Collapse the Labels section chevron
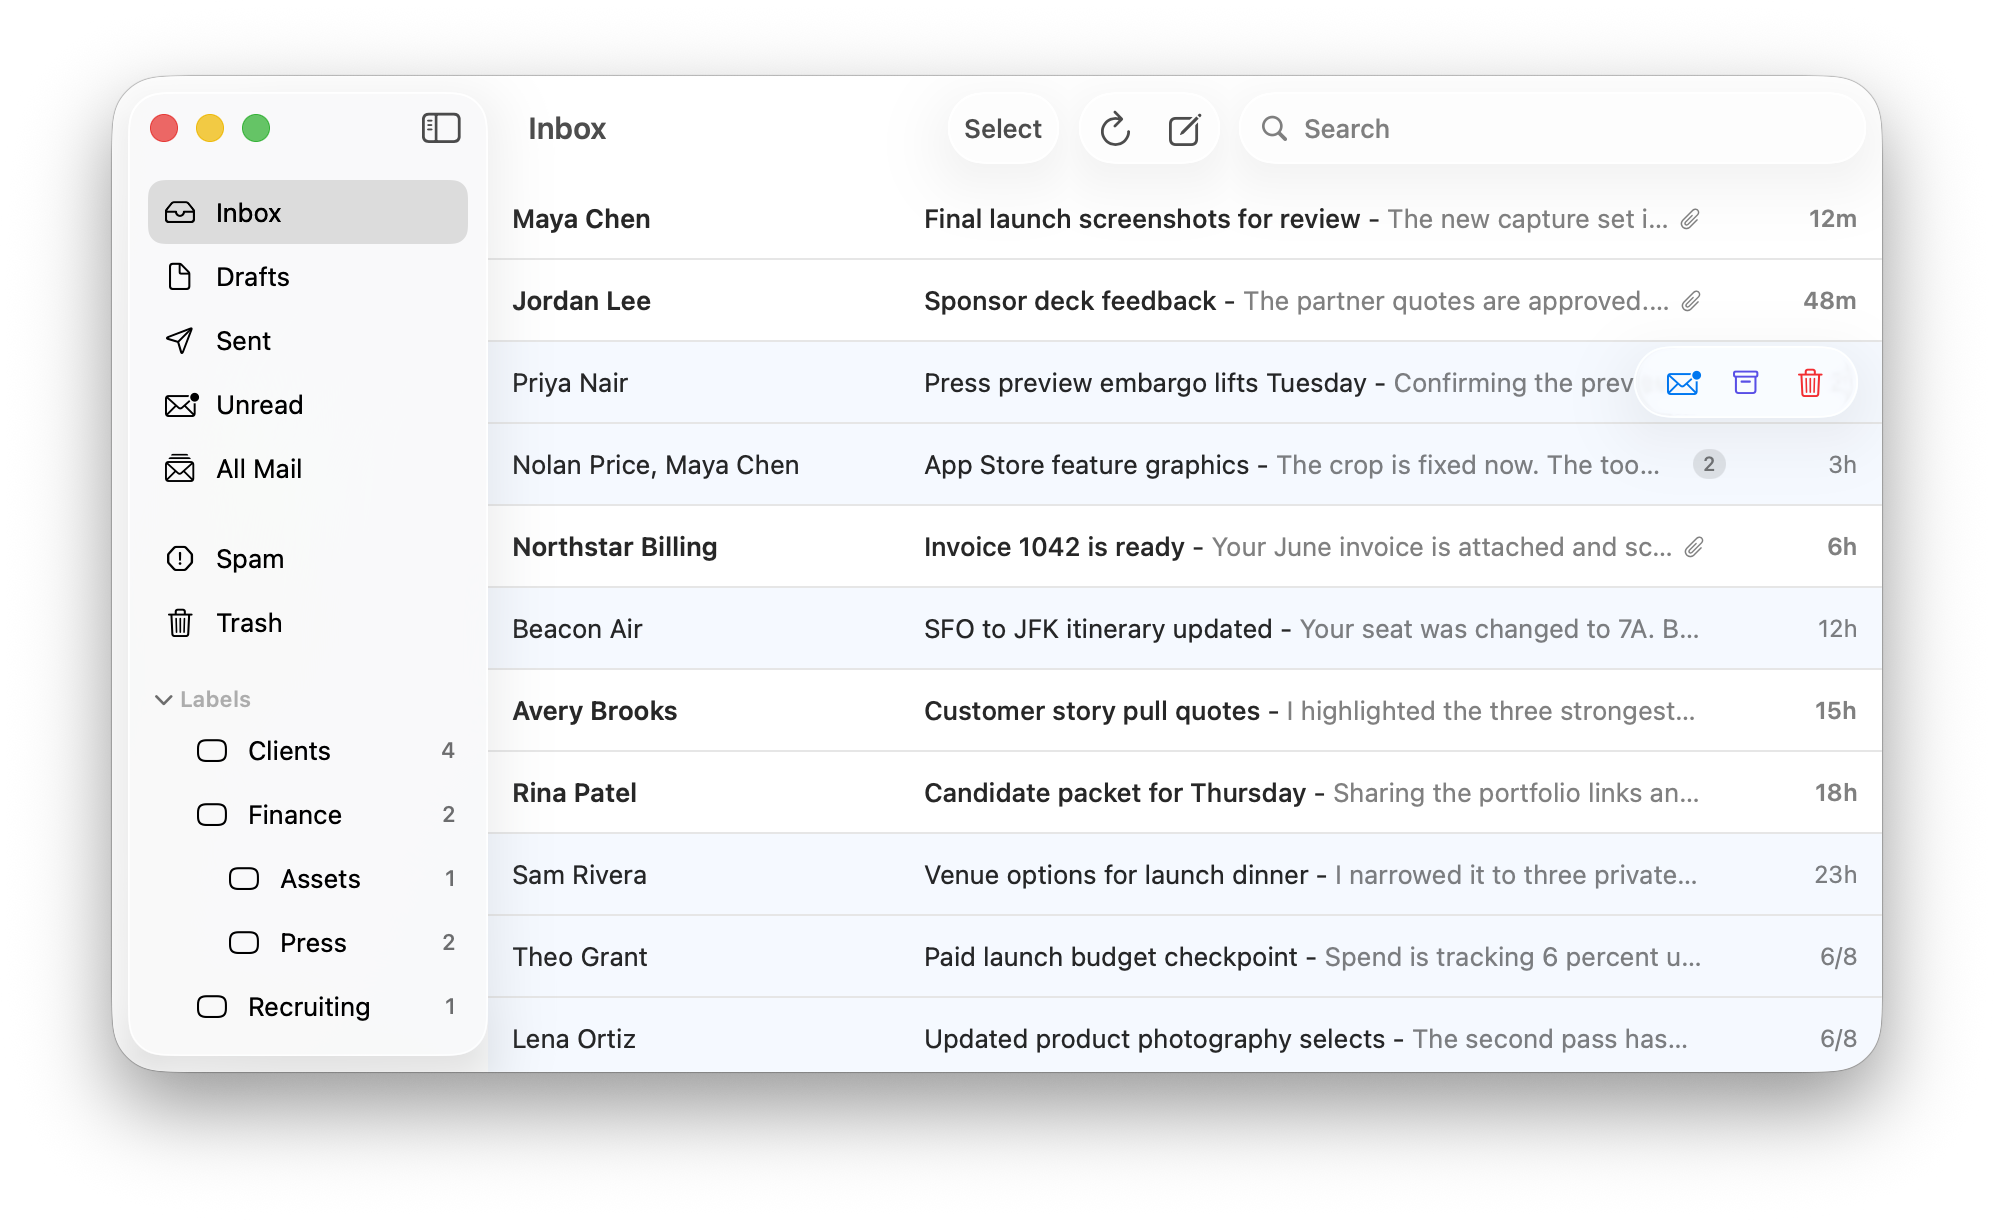This screenshot has height=1220, width=1994. (x=164, y=700)
